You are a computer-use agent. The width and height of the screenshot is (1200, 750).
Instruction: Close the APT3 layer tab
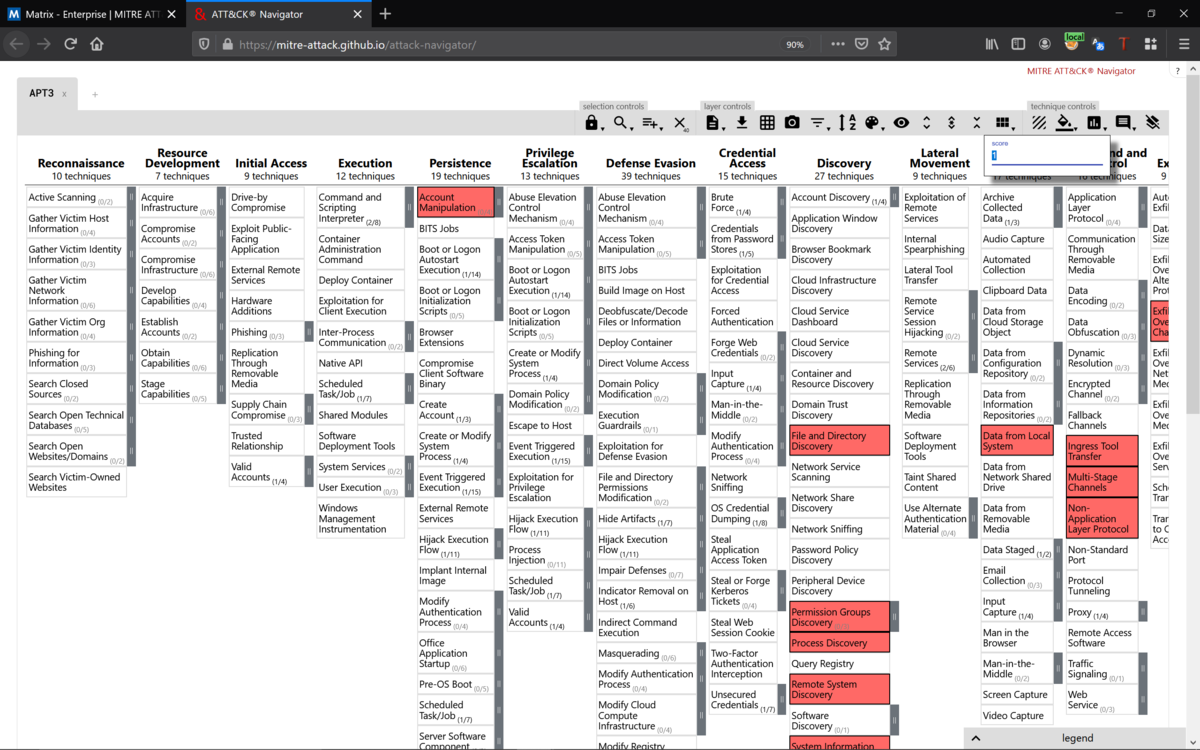click(x=64, y=94)
